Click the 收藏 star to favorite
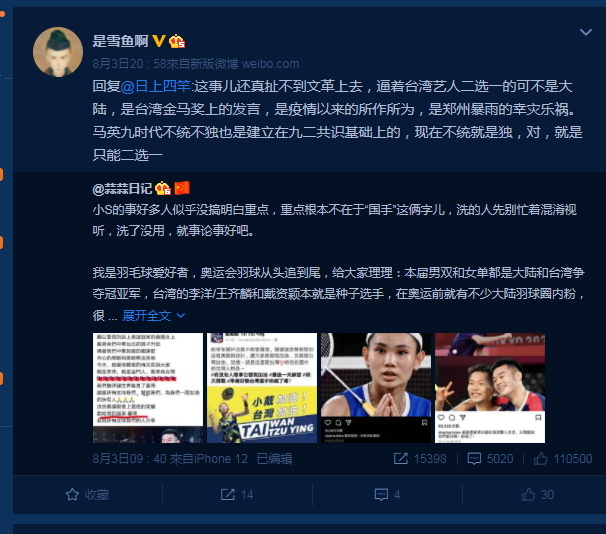 [87, 495]
